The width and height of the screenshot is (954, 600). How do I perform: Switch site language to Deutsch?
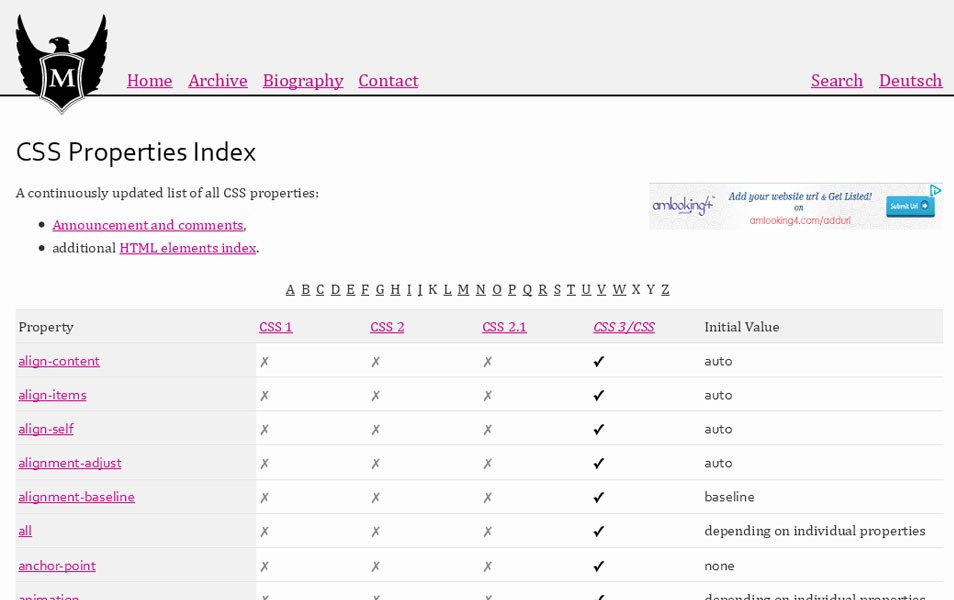click(x=910, y=81)
